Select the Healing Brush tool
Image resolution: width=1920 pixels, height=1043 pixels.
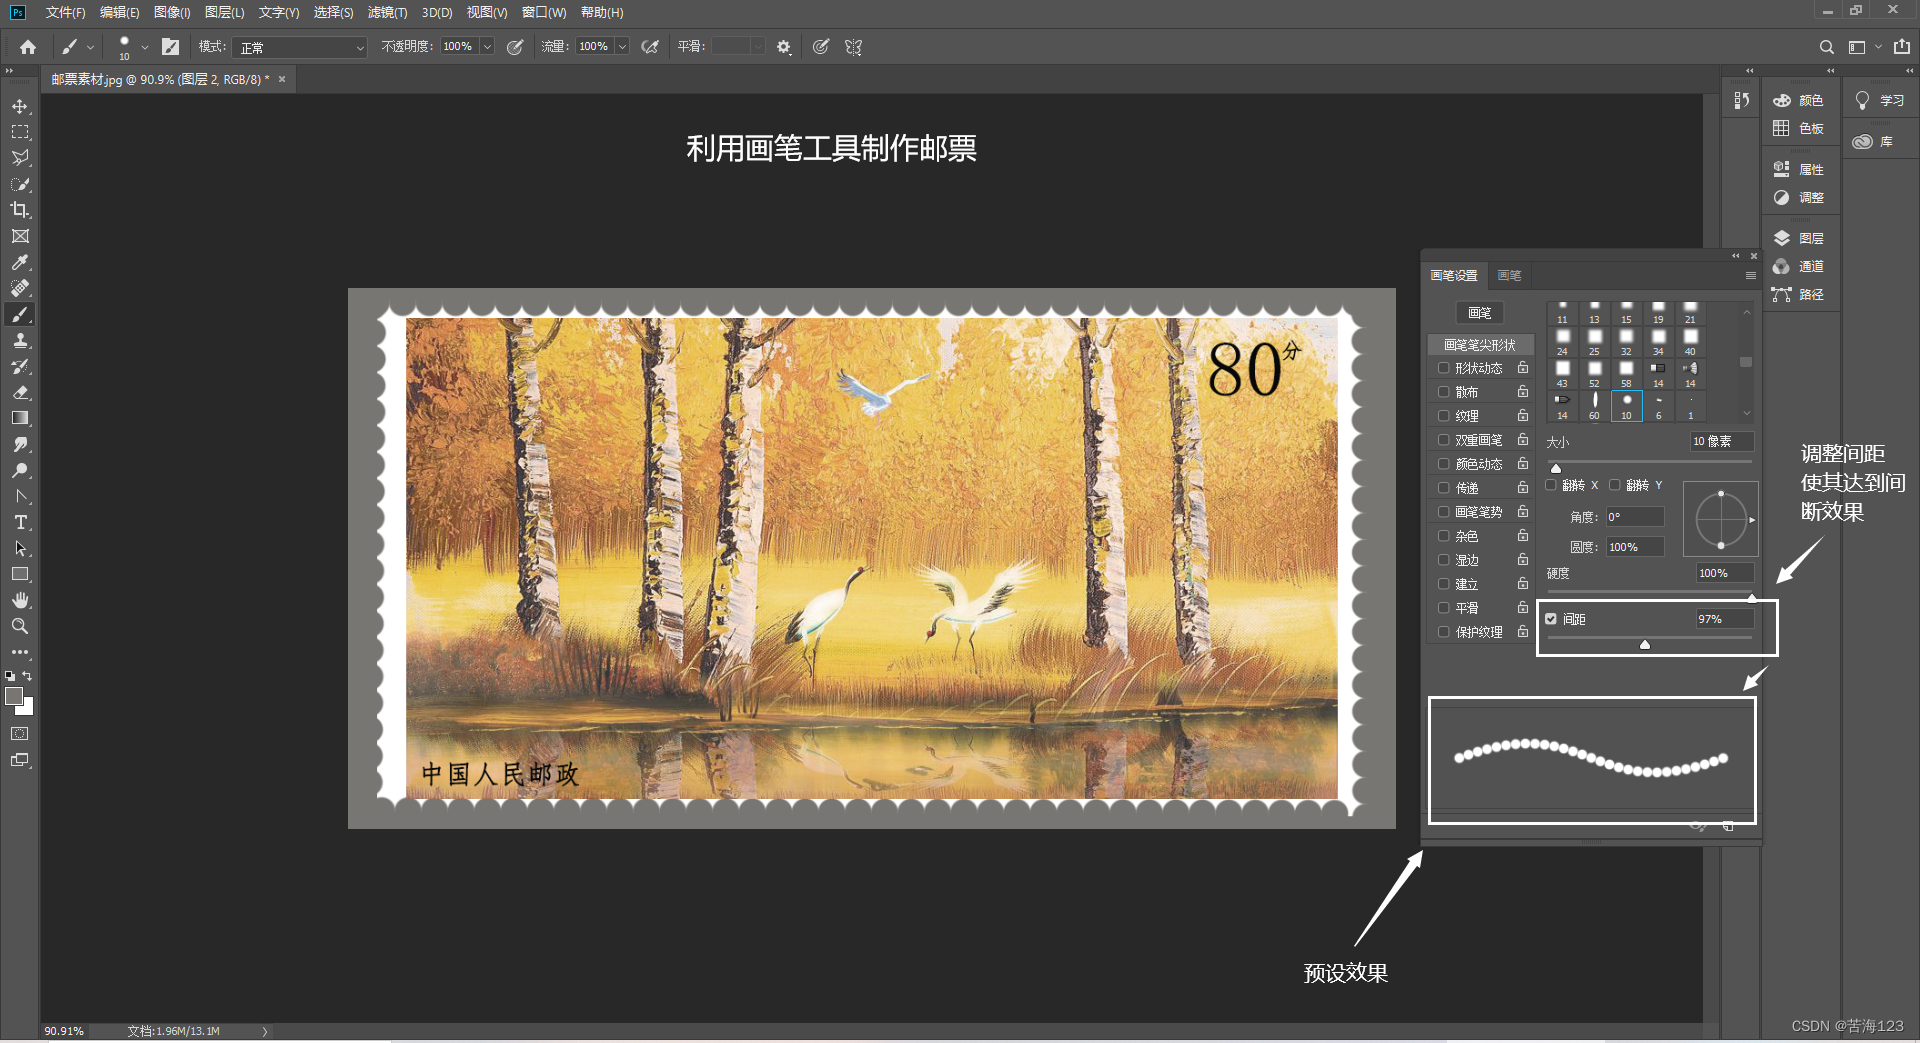tap(20, 288)
